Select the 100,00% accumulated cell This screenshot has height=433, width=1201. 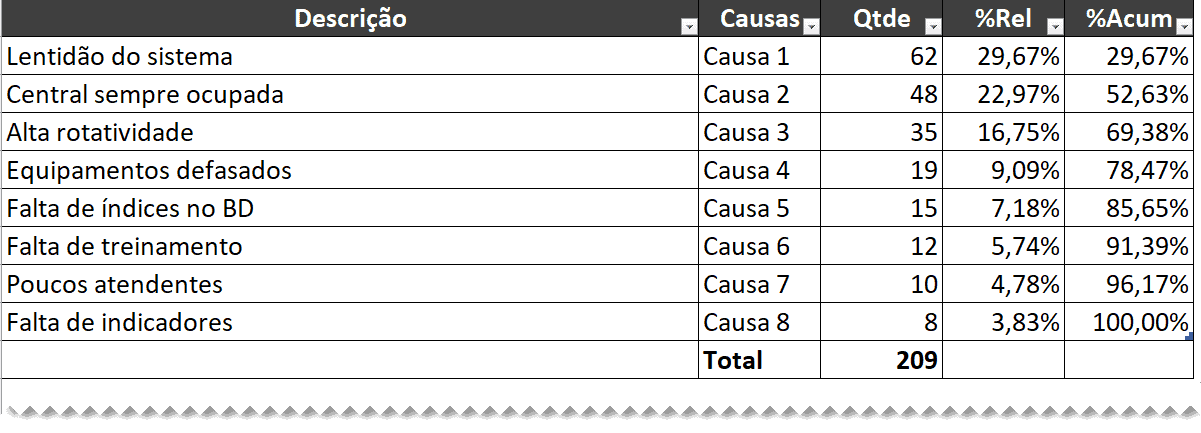pyautogui.click(x=1128, y=322)
